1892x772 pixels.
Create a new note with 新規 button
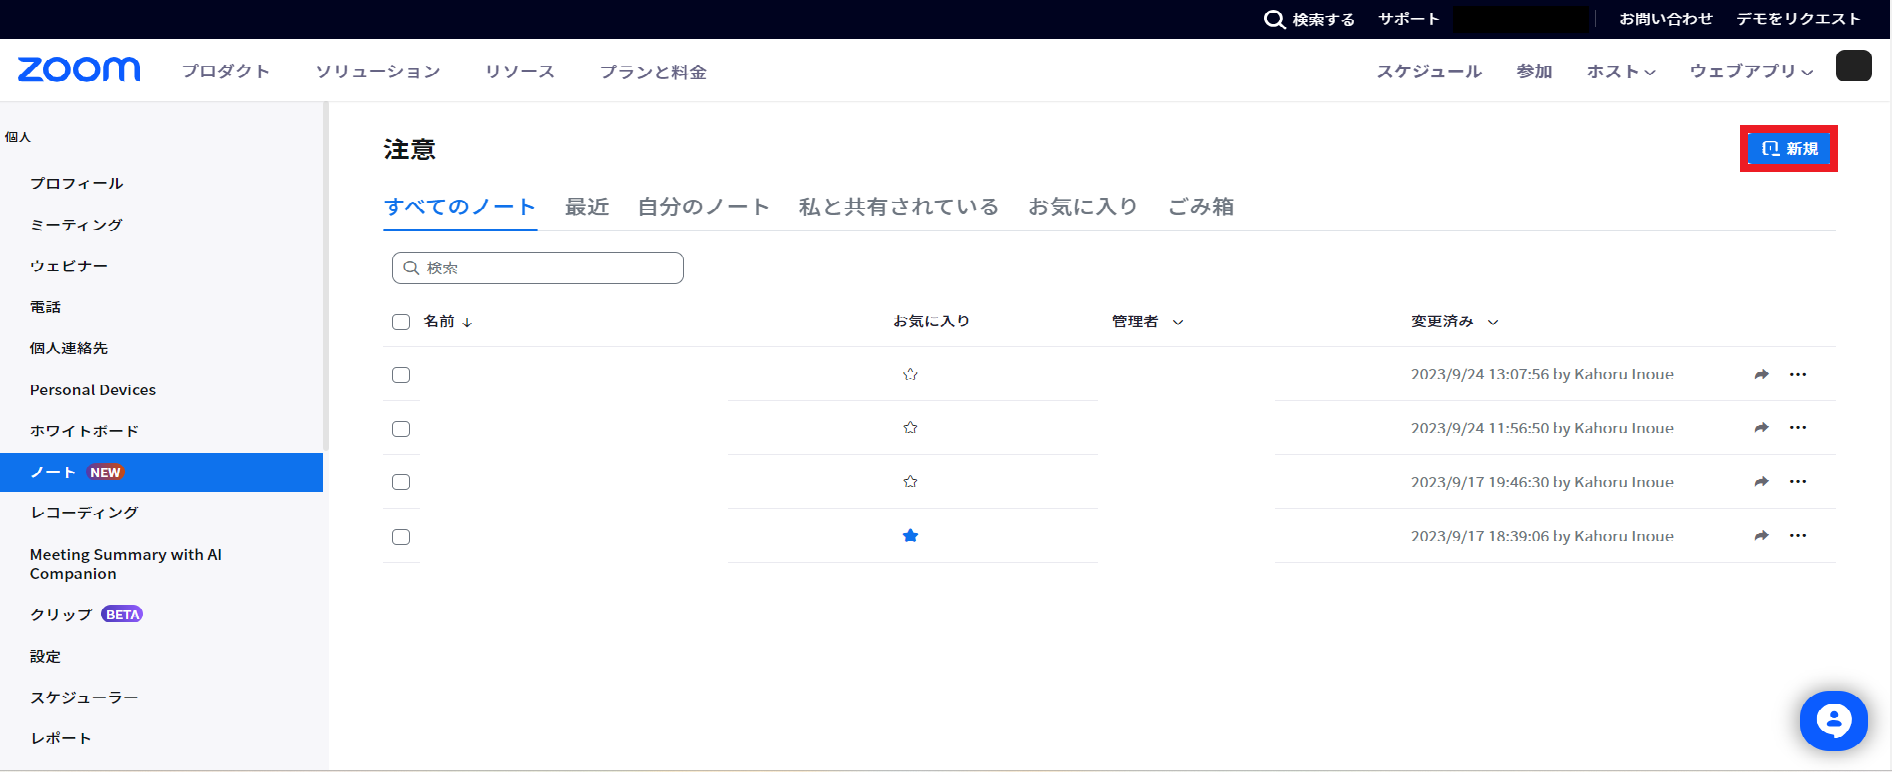(x=1788, y=149)
